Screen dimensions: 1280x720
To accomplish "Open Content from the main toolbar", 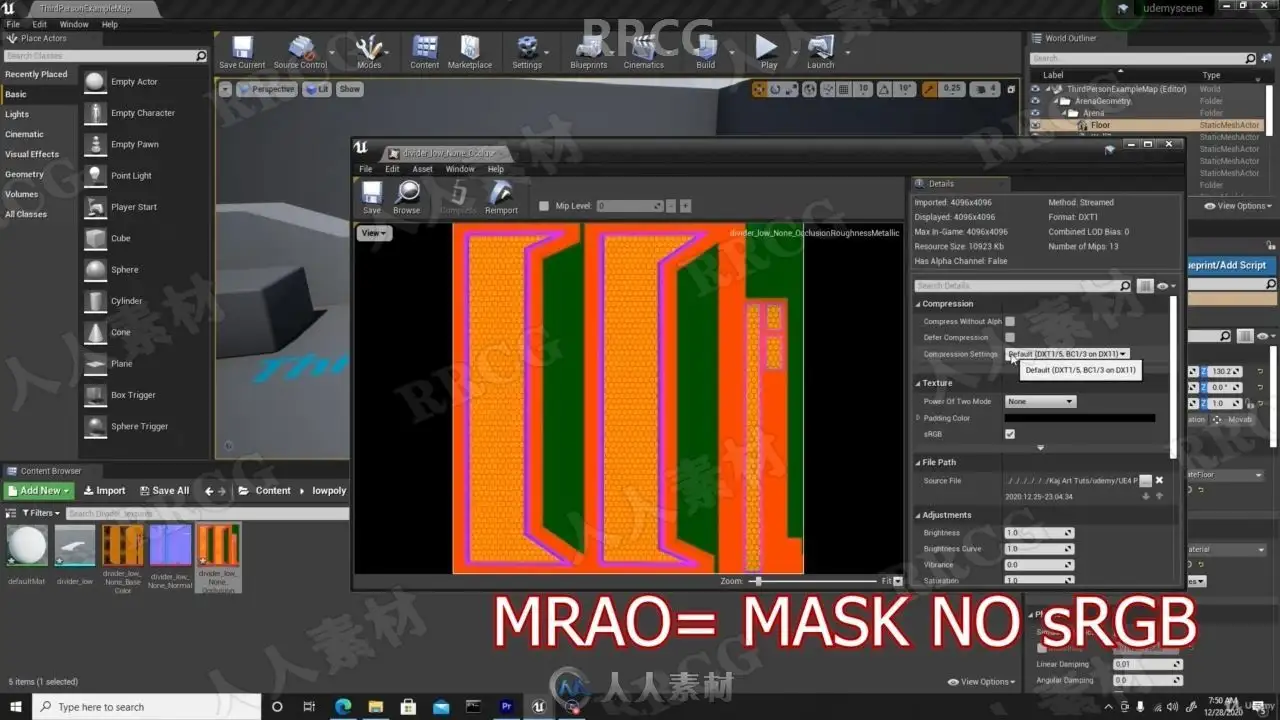I will click(425, 52).
